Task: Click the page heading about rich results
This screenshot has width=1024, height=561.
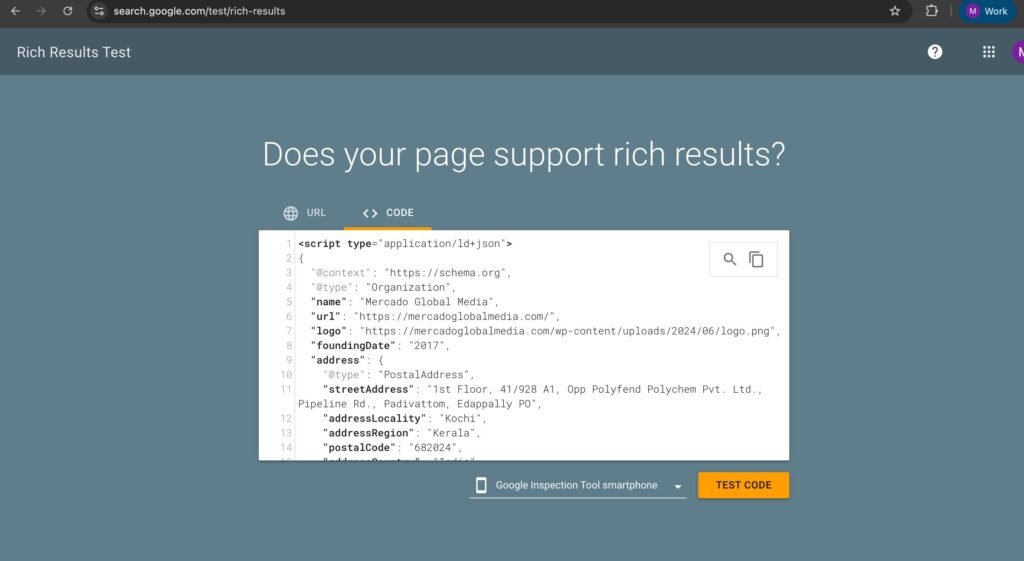Action: click(524, 155)
